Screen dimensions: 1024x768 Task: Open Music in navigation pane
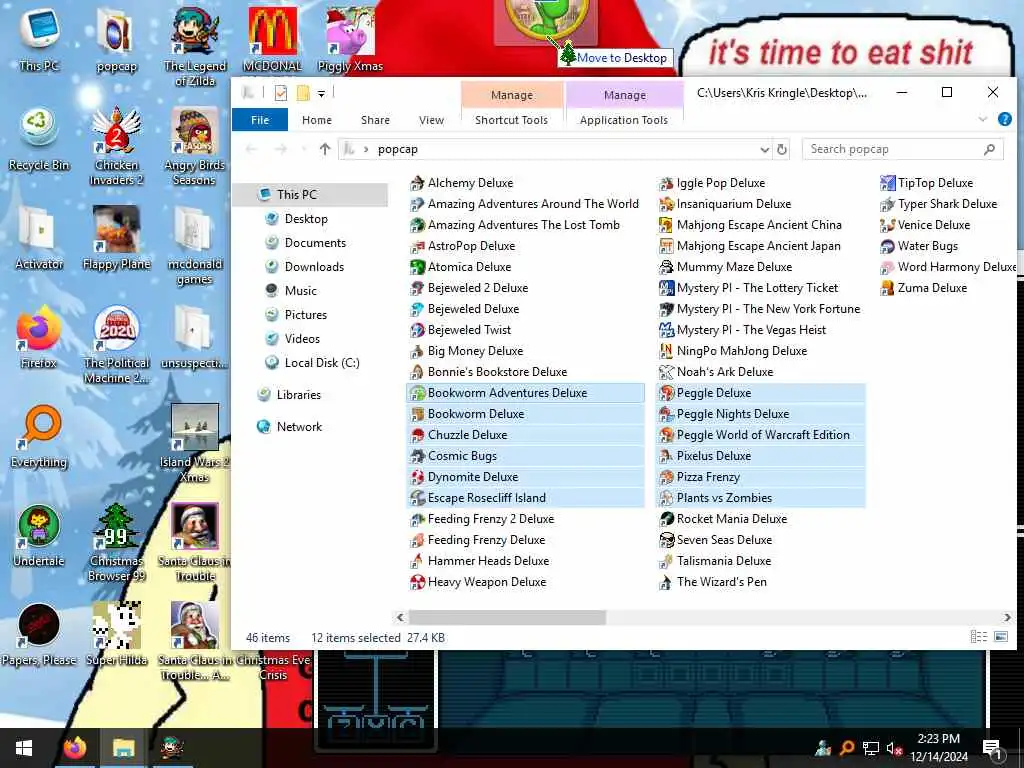pyautogui.click(x=300, y=291)
